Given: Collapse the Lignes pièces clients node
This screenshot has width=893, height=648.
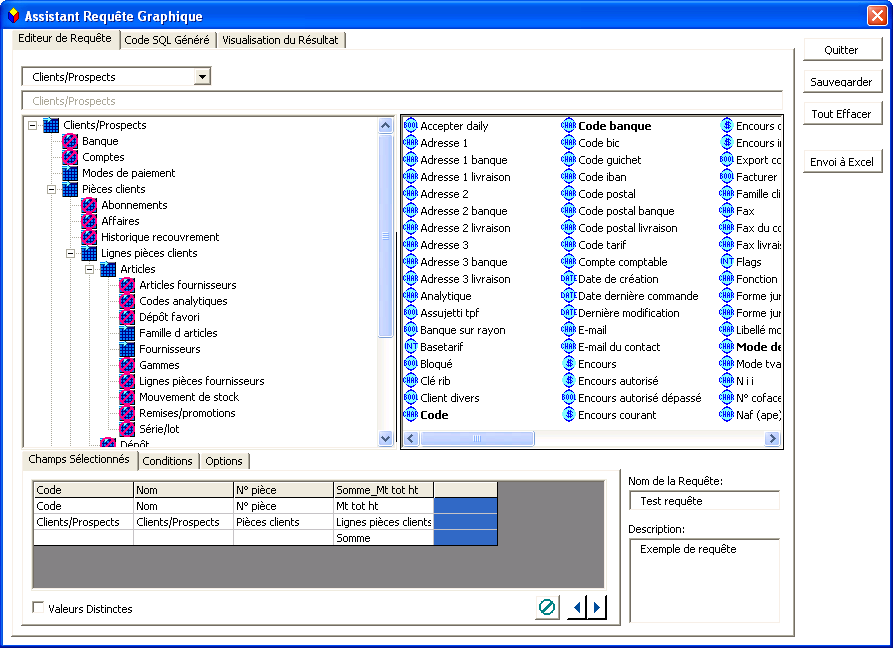Looking at the screenshot, I should [71, 253].
